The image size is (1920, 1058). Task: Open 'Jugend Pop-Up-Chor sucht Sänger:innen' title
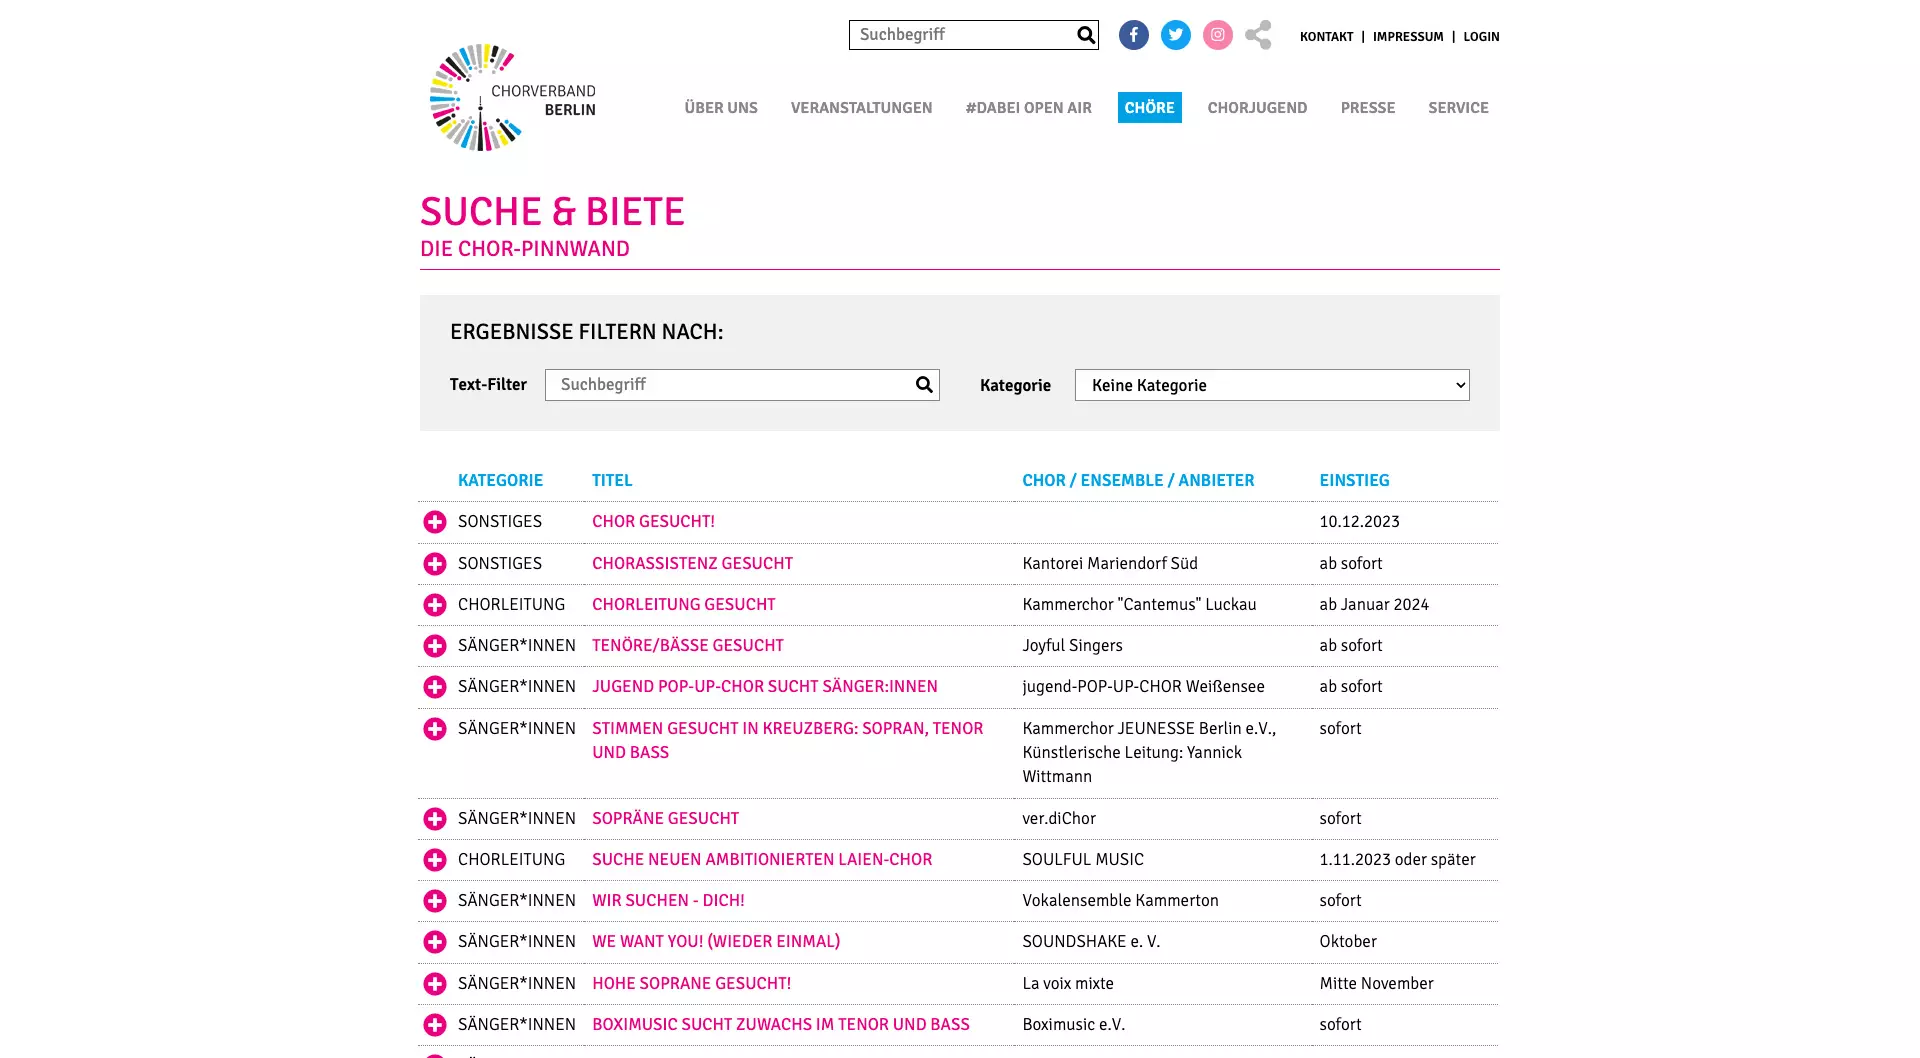click(764, 687)
